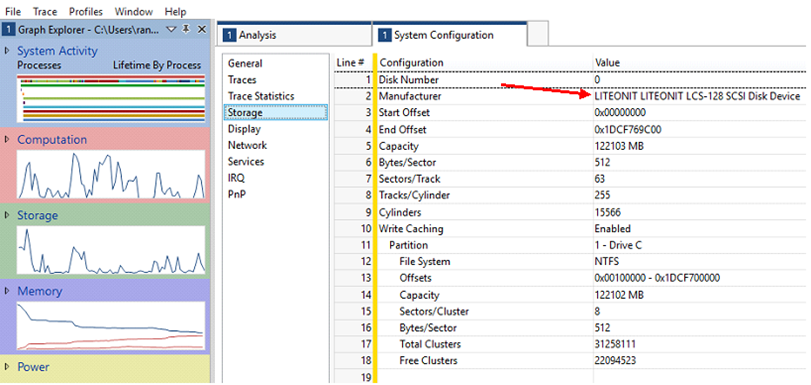Select the Partition row
Screen dimensions: 811x385
point(570,245)
